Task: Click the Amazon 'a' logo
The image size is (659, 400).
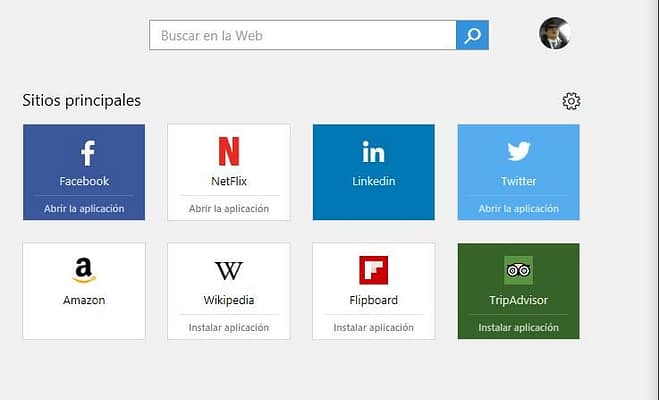Action: (84, 270)
